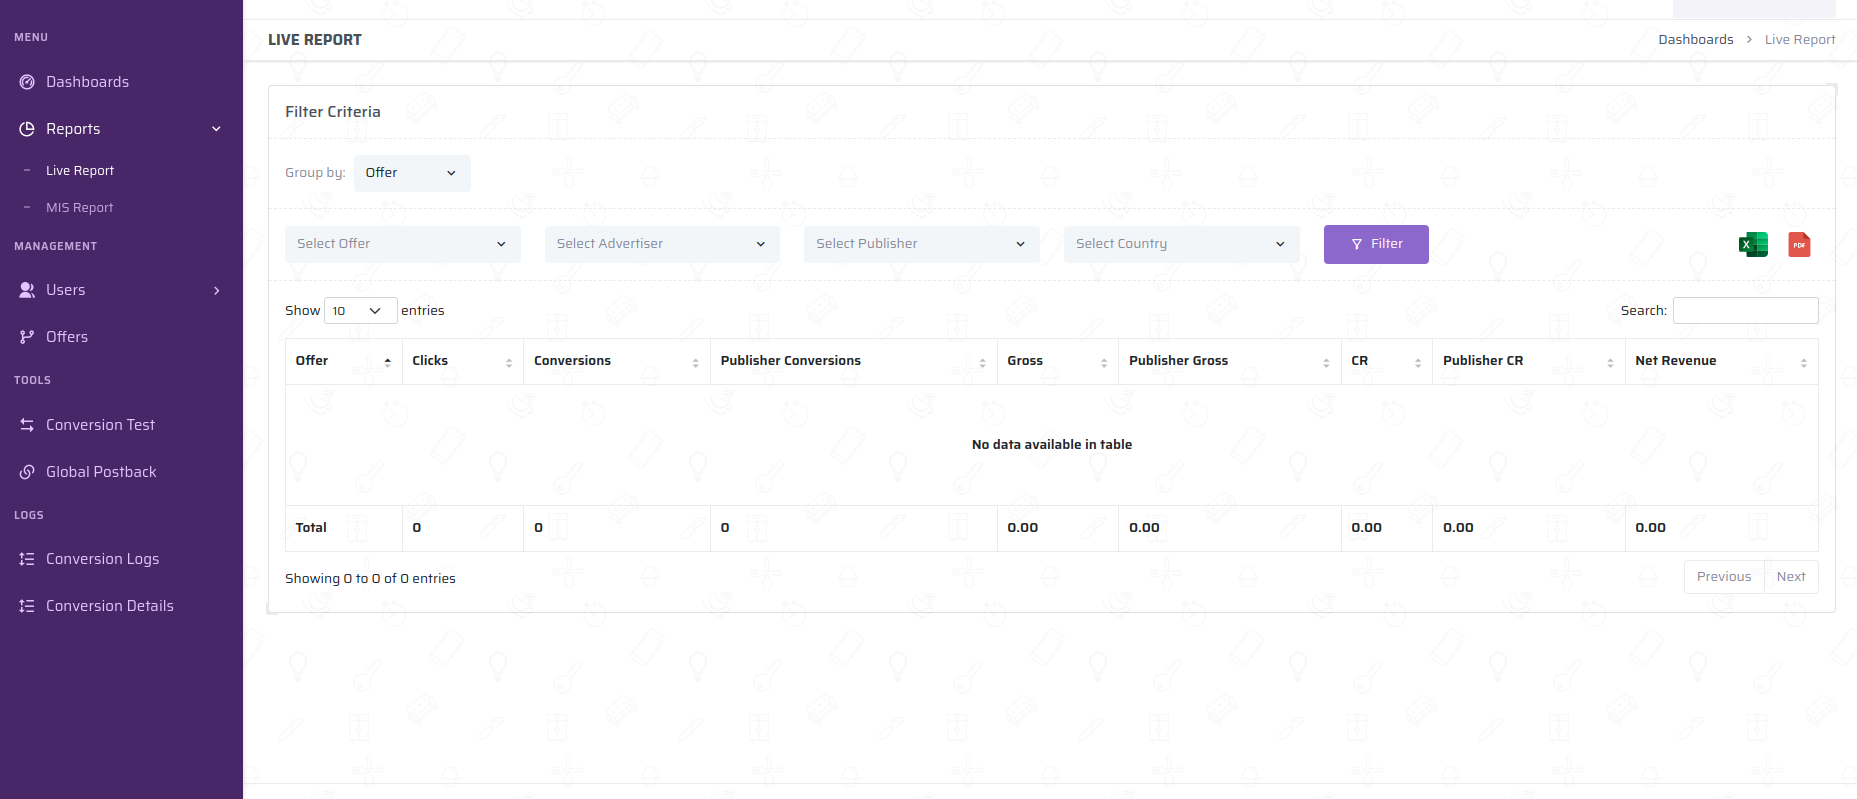Click the Global Postback link icon
The height and width of the screenshot is (799, 1857).
pos(27,472)
